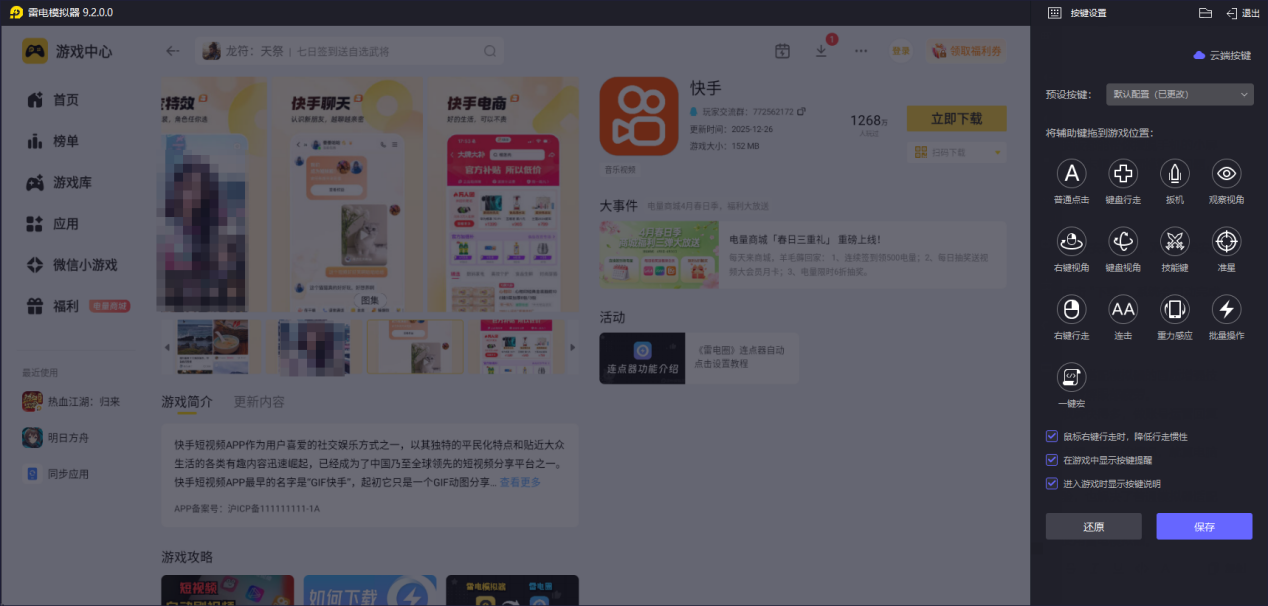1268x606 pixels.
Task: Click the 领取福利券 coupon button
Action: (966, 51)
